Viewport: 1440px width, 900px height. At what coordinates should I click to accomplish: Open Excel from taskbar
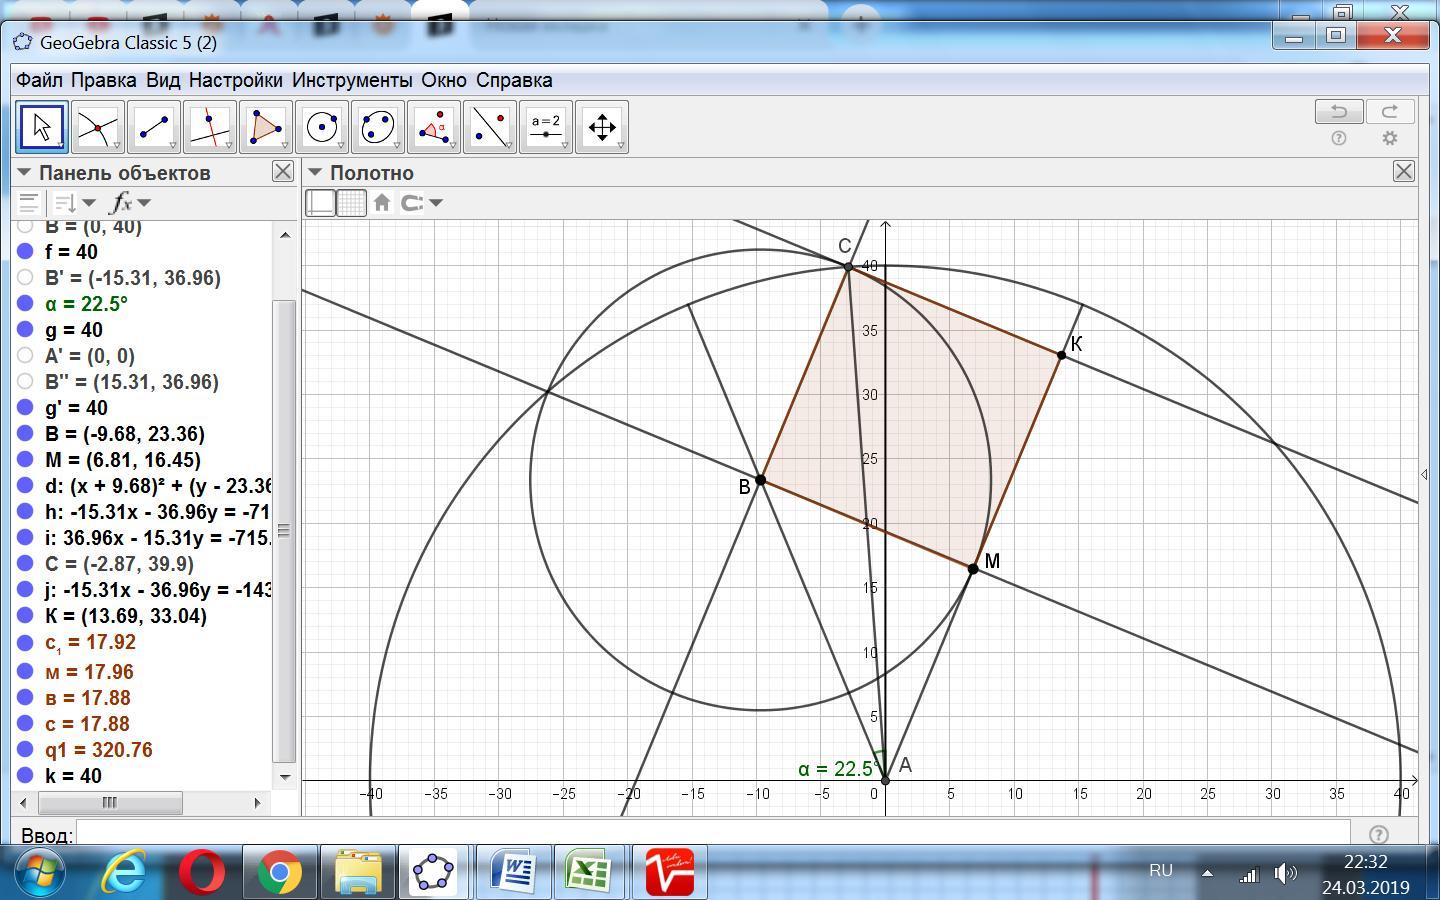(588, 872)
